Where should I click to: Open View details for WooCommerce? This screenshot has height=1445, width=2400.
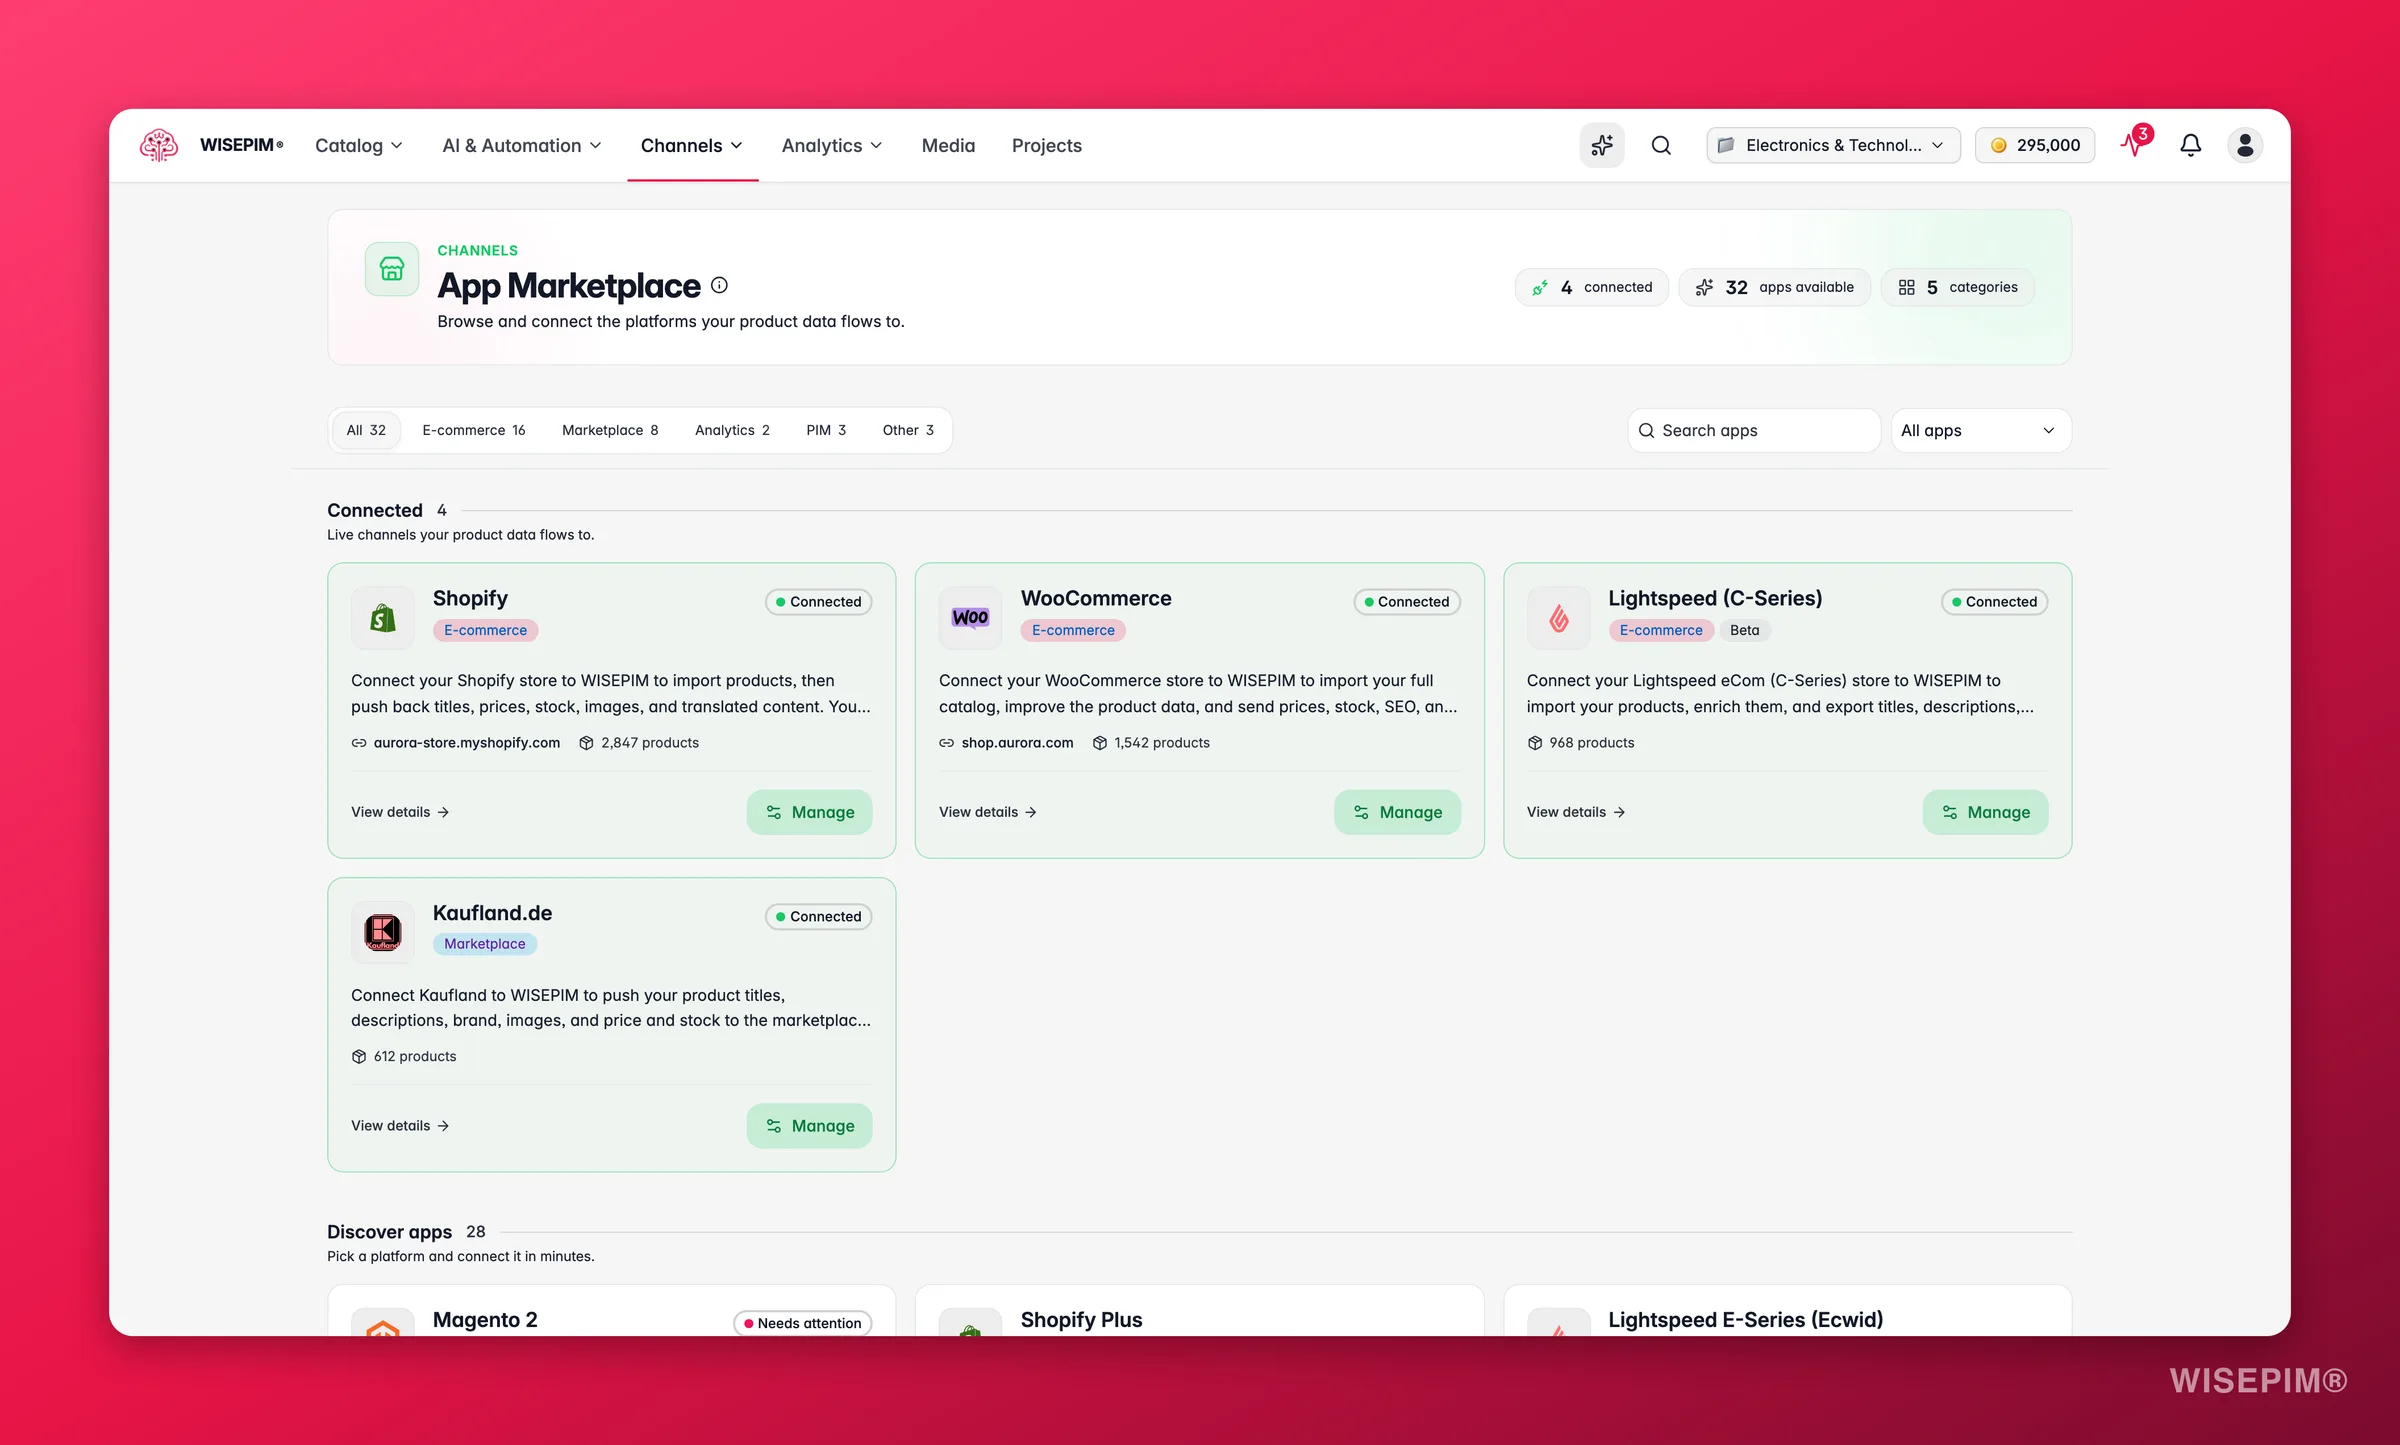point(988,812)
